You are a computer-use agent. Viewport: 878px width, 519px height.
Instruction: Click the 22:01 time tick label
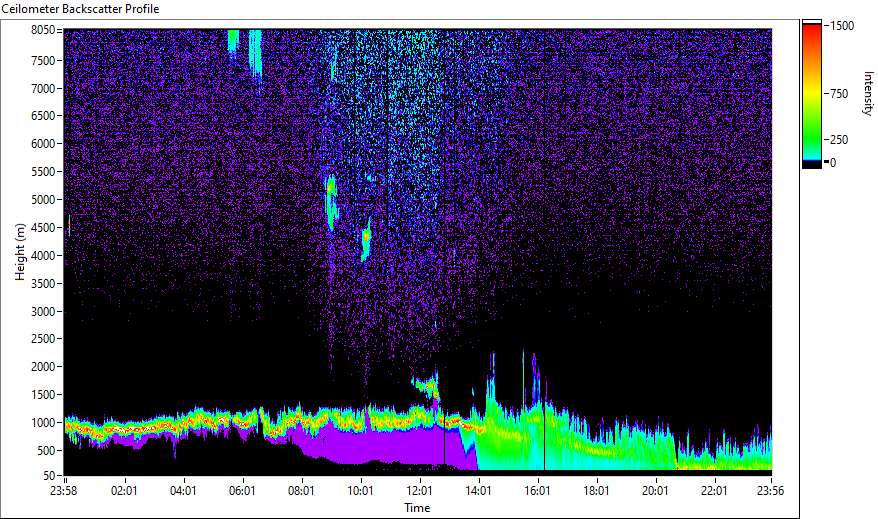click(714, 491)
